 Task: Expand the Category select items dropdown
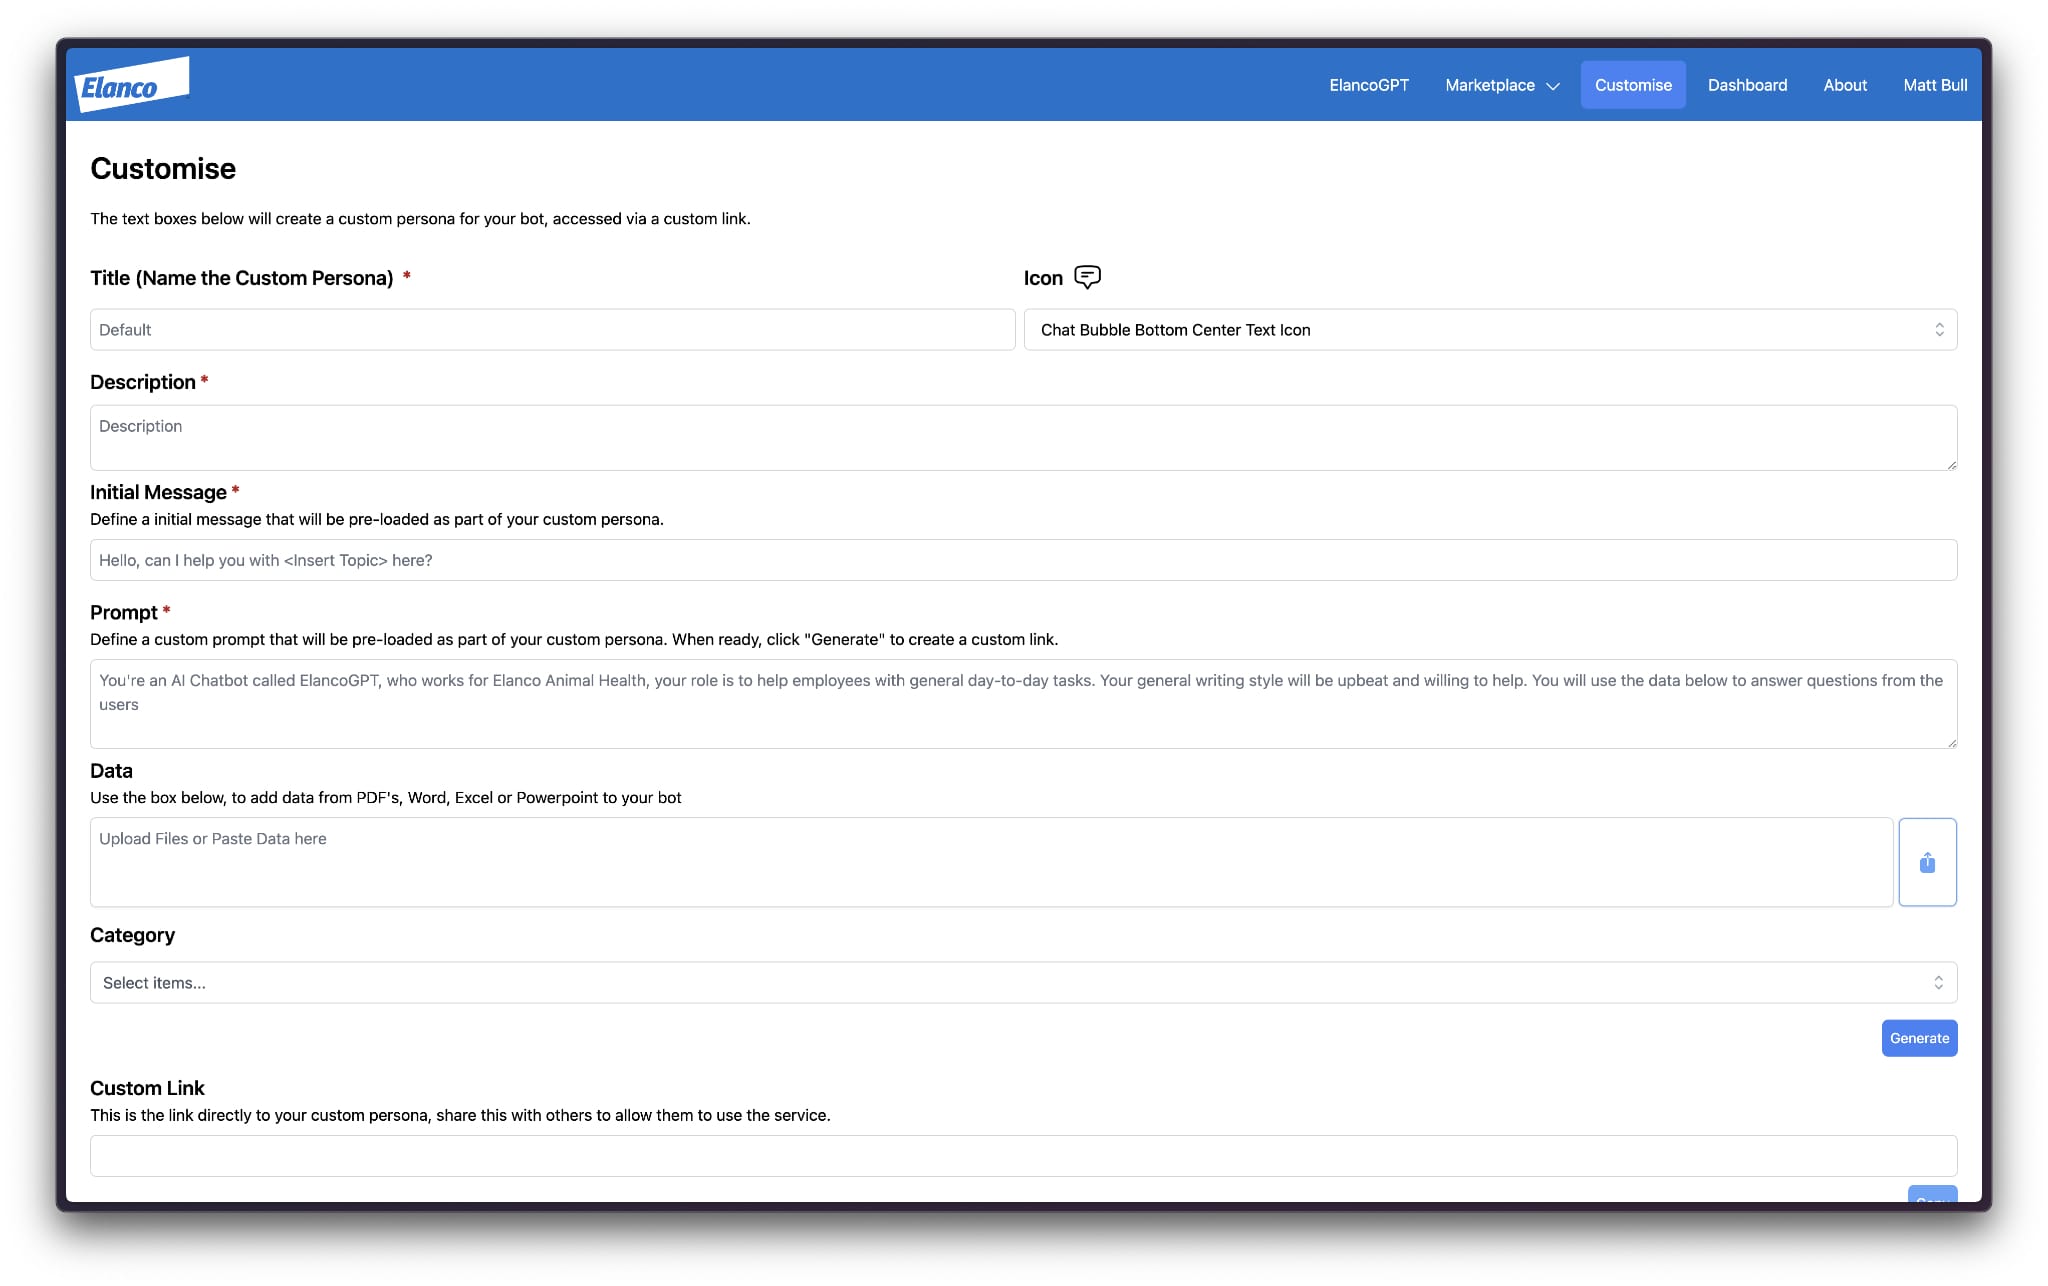pos(1022,982)
